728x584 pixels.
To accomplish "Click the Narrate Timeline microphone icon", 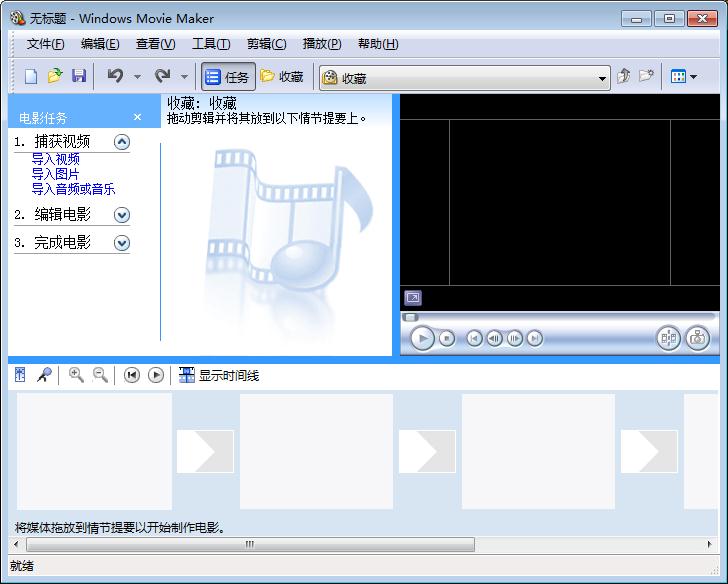I will point(44,375).
